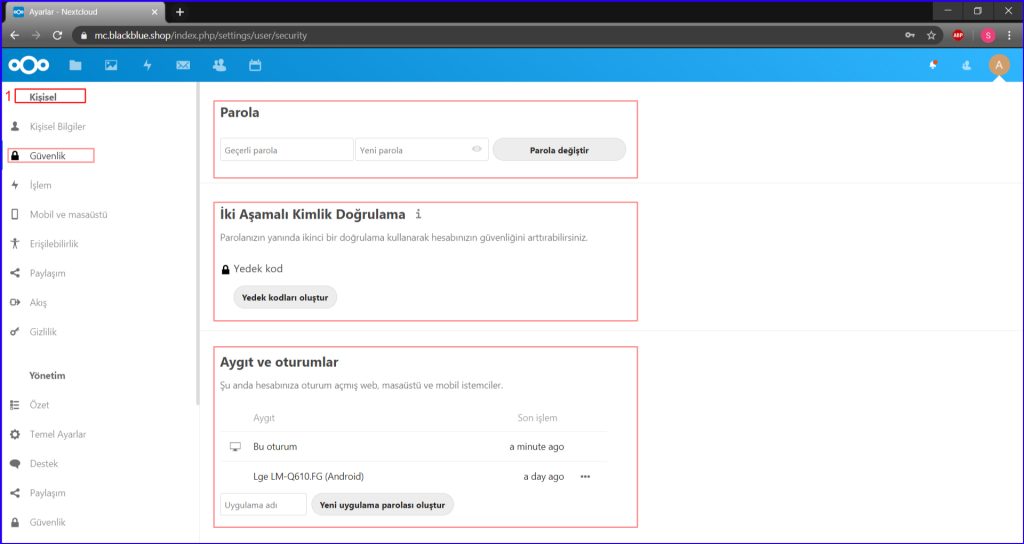The height and width of the screenshot is (544, 1024).
Task: Open Erişilebilirlik settings
Action: [x=54, y=244]
